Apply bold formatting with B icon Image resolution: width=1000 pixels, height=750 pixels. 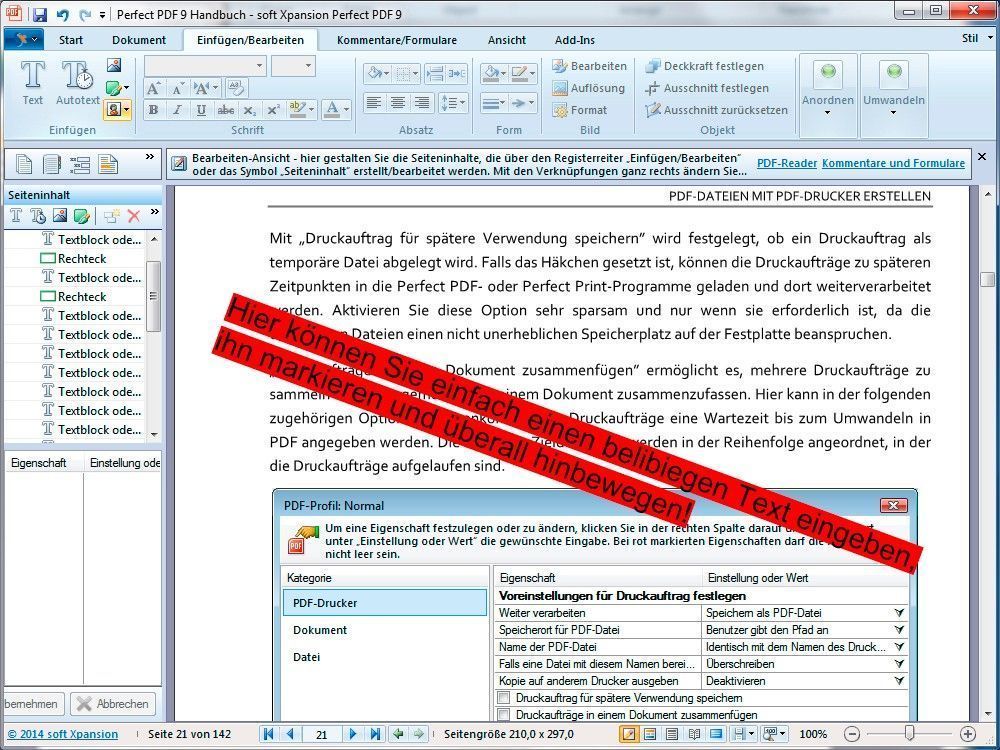tap(153, 110)
